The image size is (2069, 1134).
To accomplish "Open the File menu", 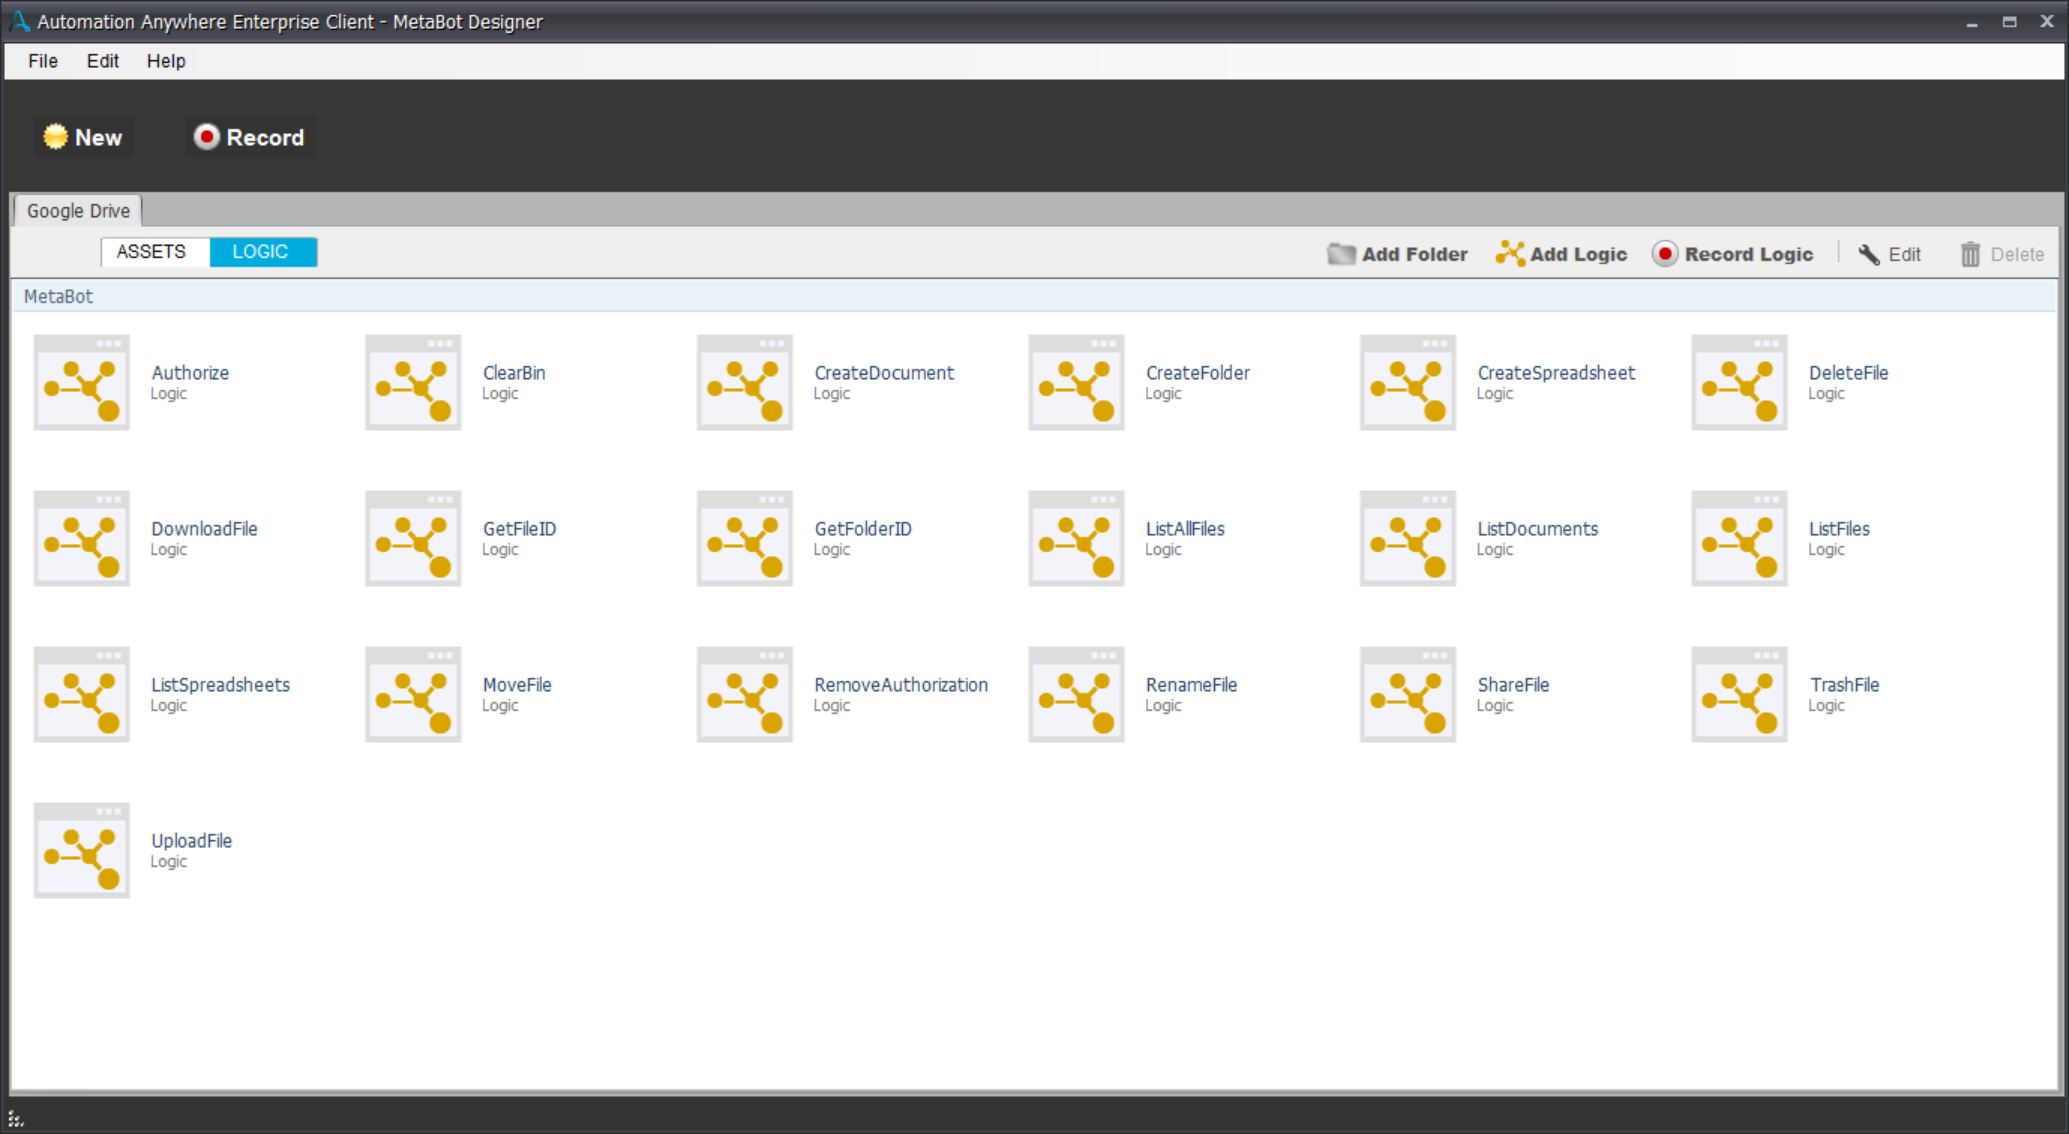I will (x=43, y=61).
